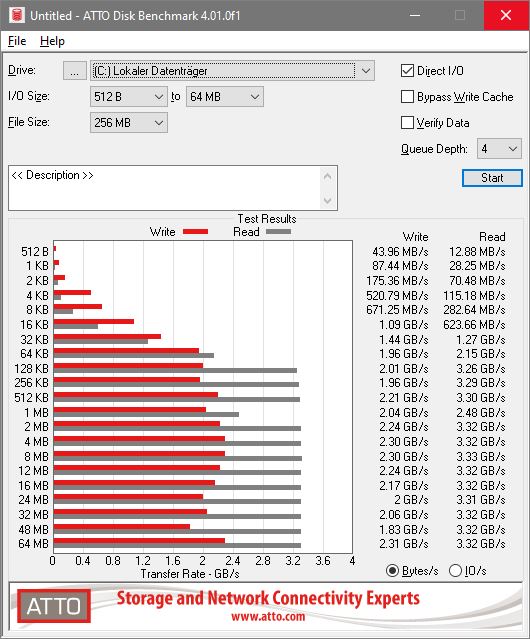Open the File menu
The width and height of the screenshot is (530, 639).
tap(17, 41)
